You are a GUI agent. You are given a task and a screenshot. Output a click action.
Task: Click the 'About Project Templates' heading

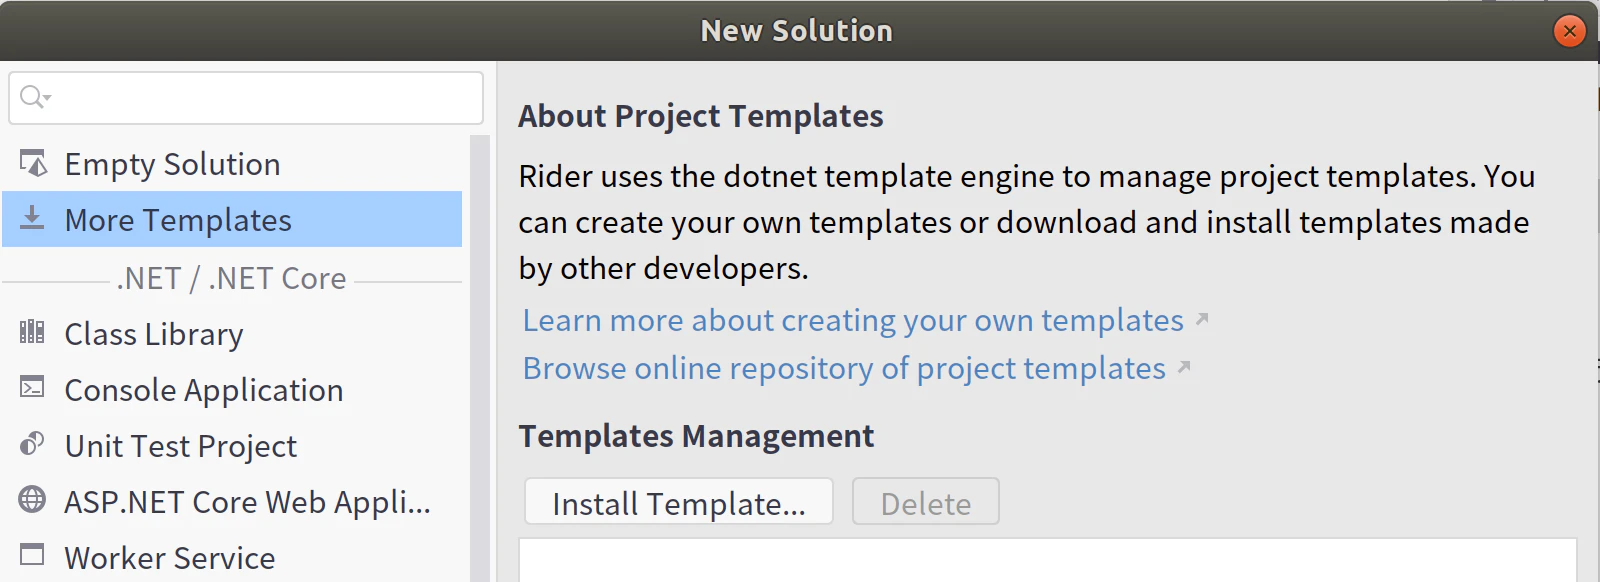click(701, 116)
